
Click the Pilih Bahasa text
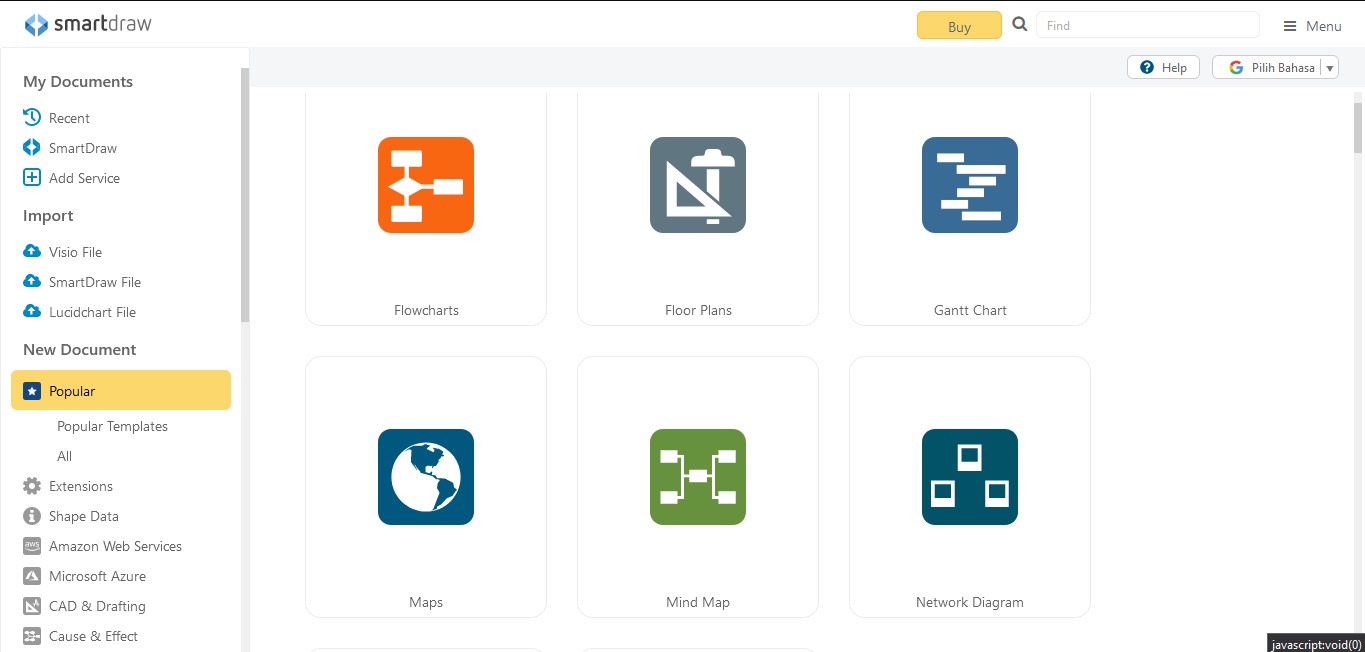point(1283,67)
